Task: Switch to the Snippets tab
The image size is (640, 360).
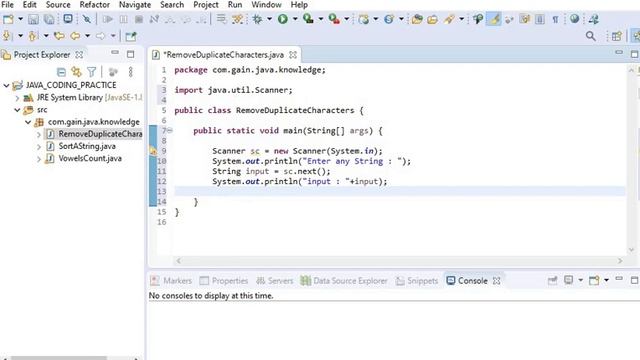Action: coord(417,281)
